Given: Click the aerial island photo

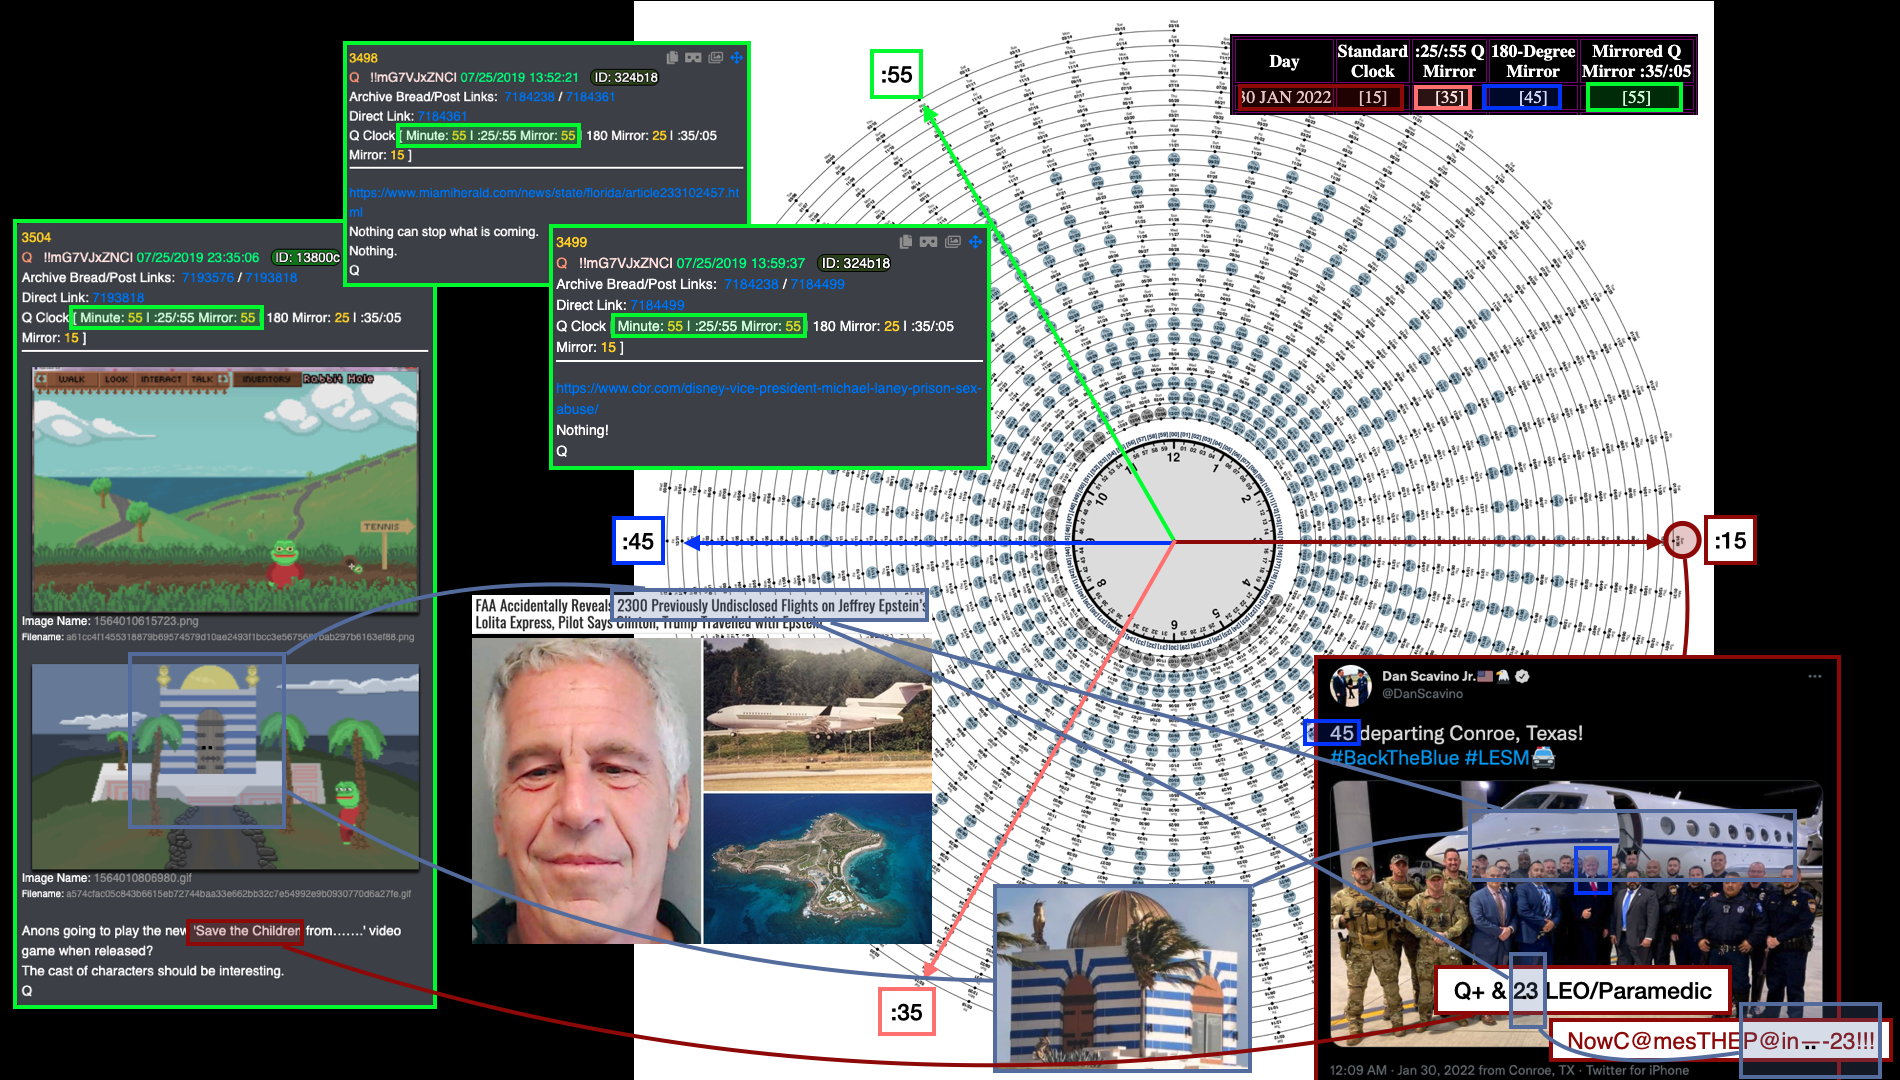Looking at the screenshot, I should coord(817,868).
